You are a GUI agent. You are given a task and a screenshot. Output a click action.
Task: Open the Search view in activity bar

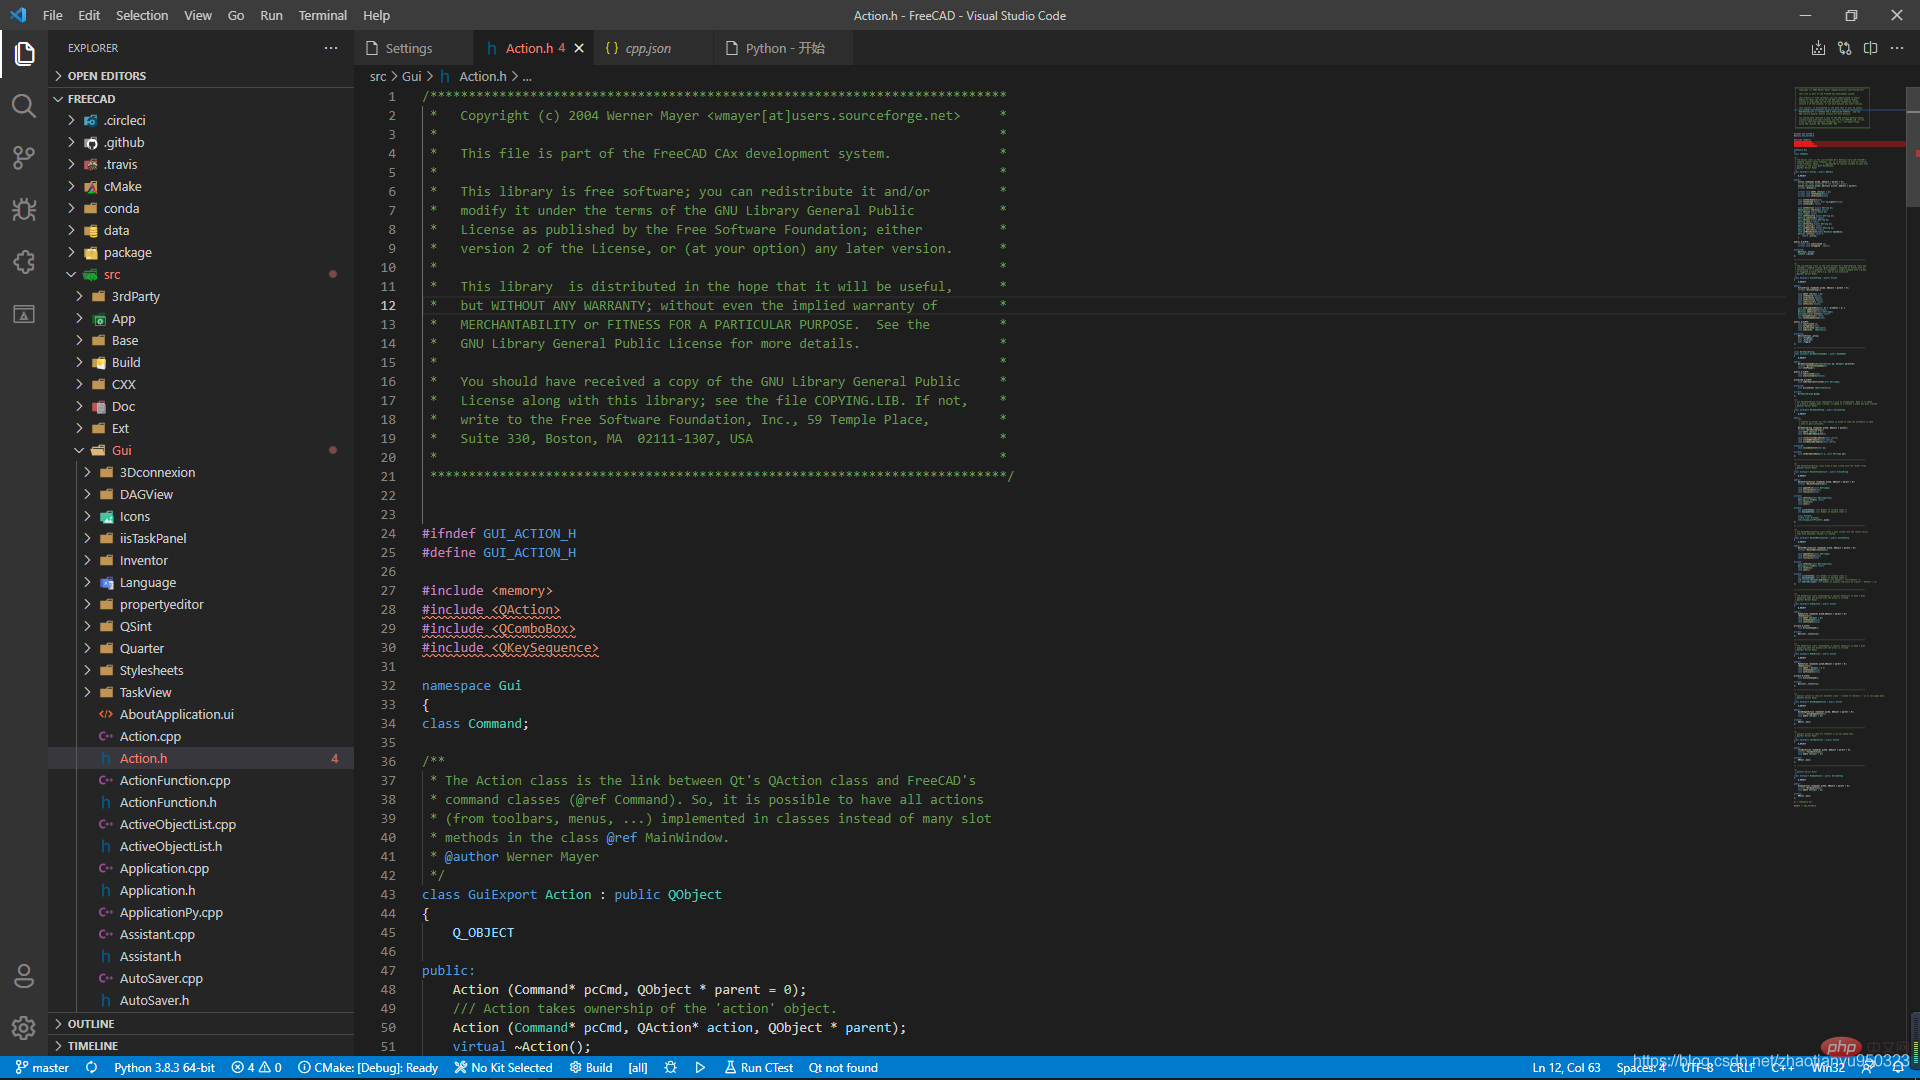tap(24, 105)
